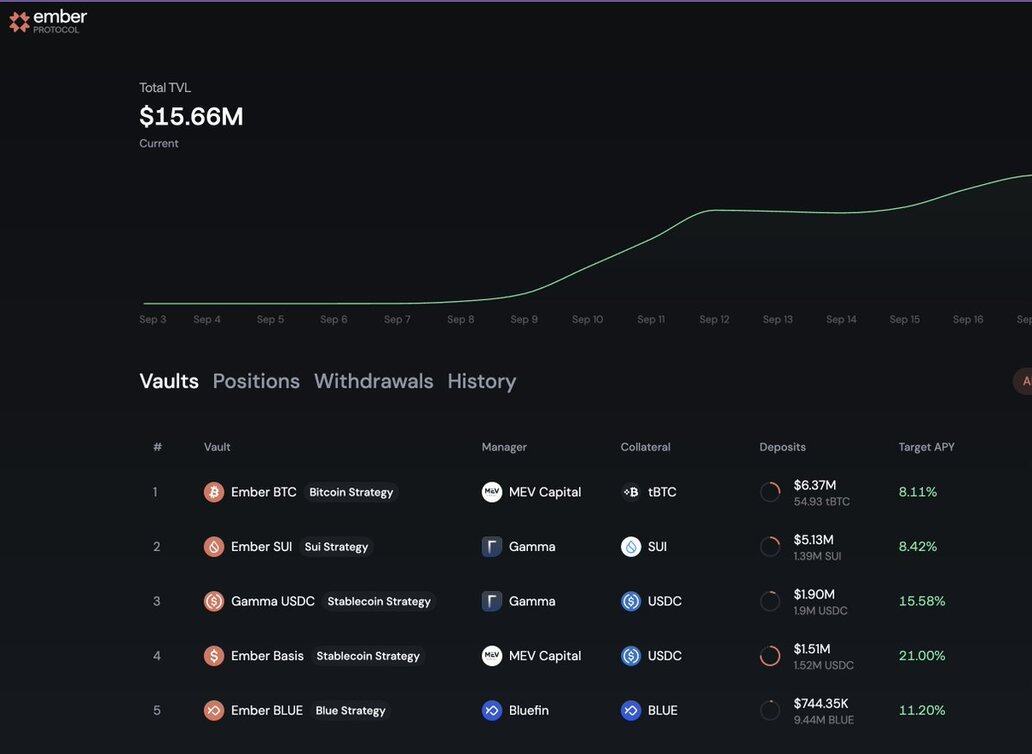This screenshot has height=754, width=1032.
Task: Click USDC collateral icon in Gamma USDC row
Action: 631,601
